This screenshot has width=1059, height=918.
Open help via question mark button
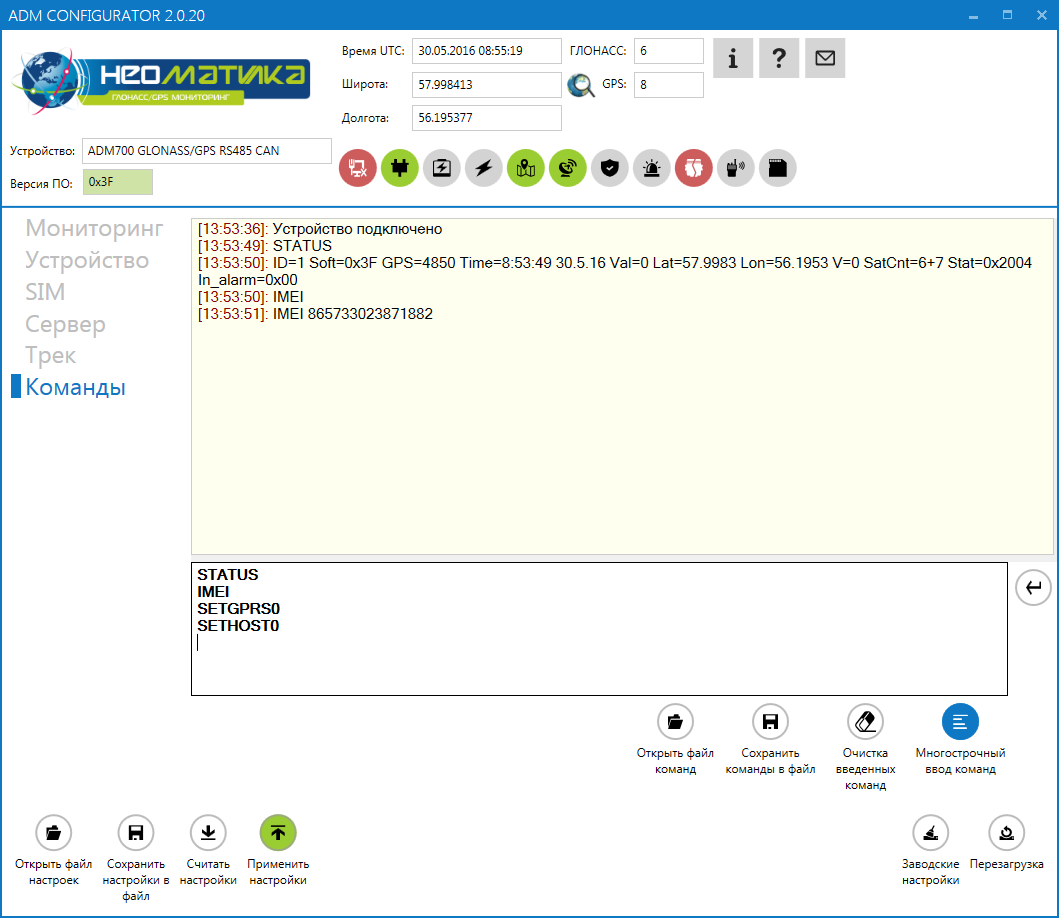779,58
